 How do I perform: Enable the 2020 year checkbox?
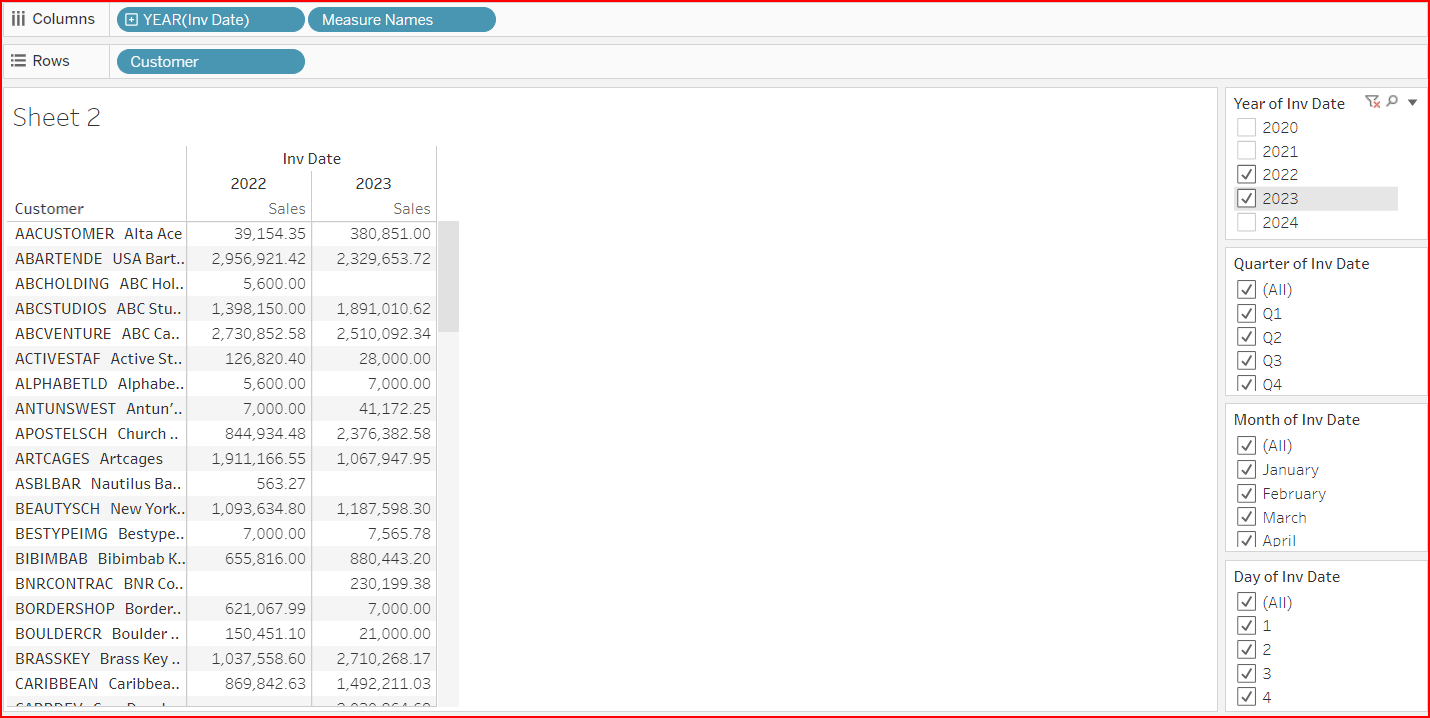(x=1246, y=128)
